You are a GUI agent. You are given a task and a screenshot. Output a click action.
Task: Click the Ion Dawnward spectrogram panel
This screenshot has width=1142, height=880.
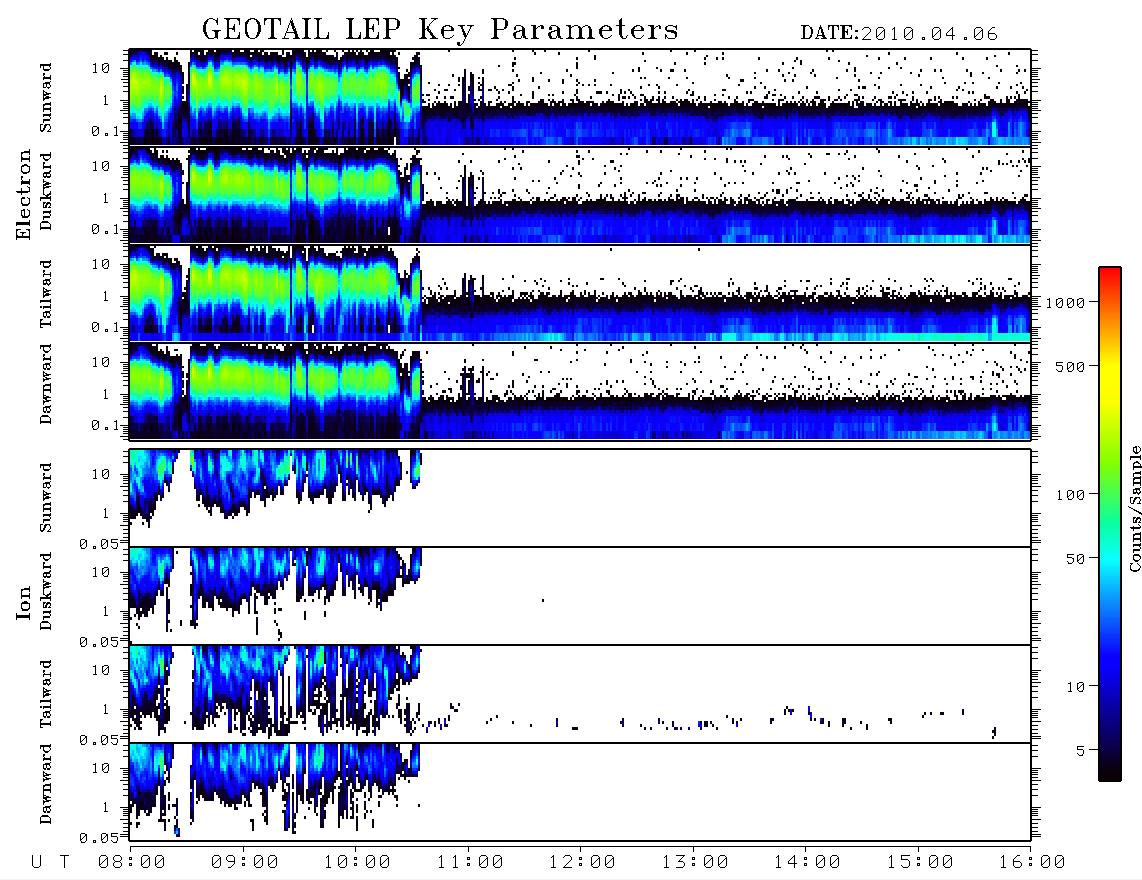580,792
